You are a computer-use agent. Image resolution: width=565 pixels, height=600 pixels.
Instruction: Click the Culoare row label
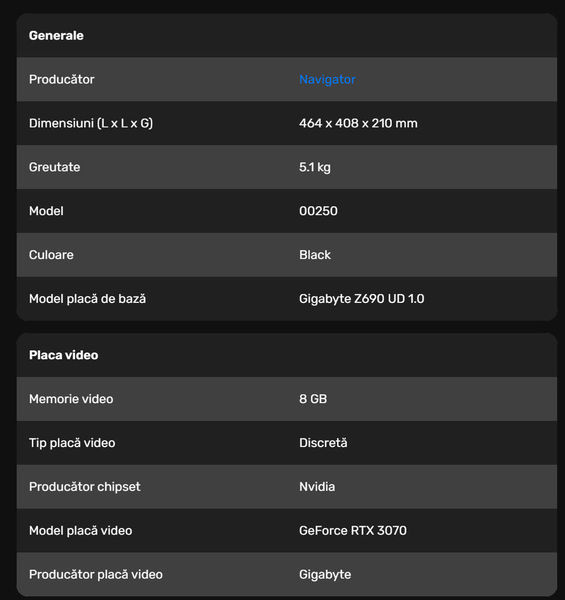click(51, 255)
